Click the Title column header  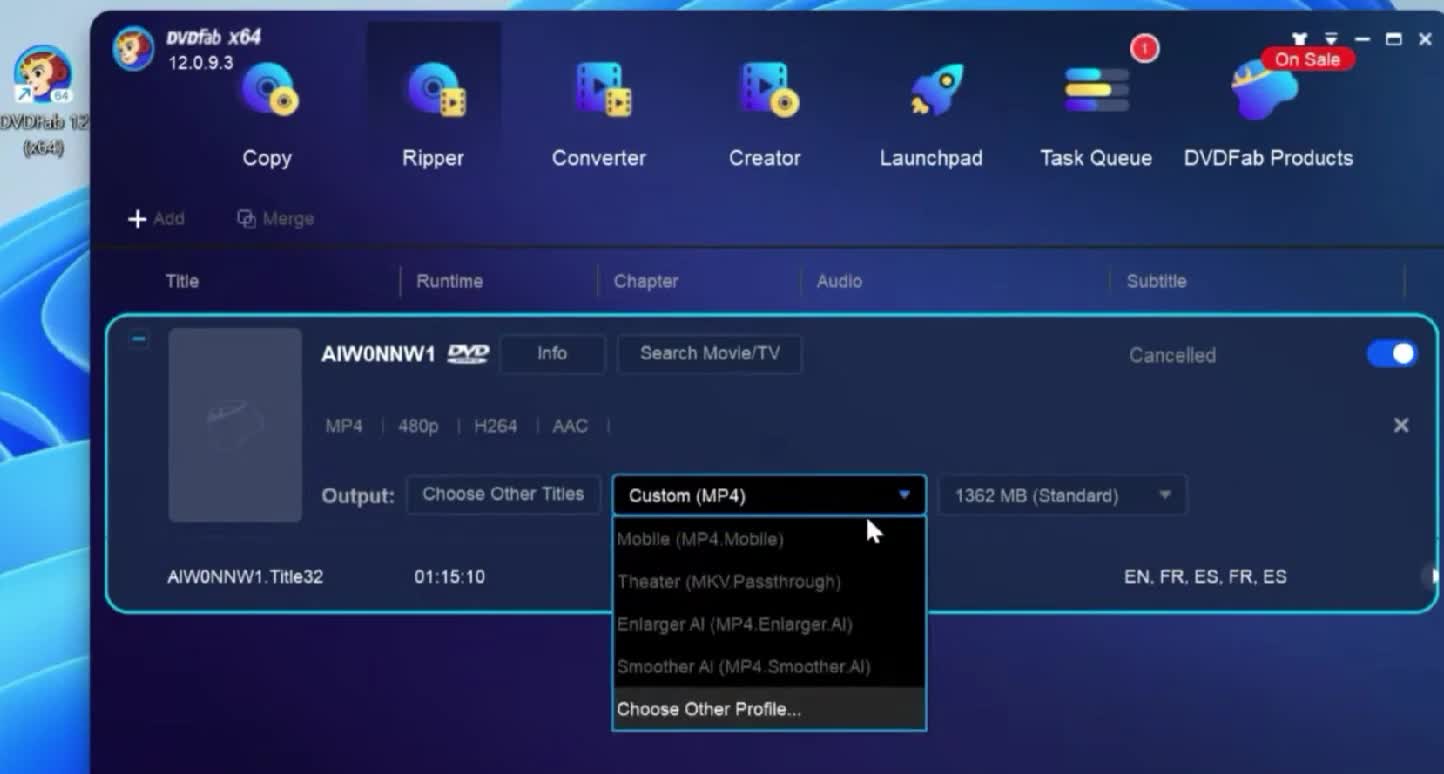182,282
